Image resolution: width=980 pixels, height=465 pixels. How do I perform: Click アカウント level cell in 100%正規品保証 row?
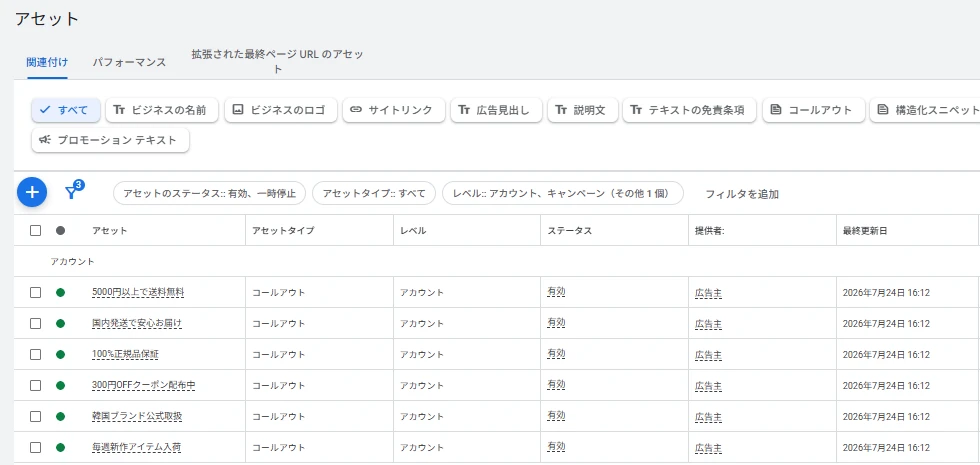pyautogui.click(x=422, y=354)
